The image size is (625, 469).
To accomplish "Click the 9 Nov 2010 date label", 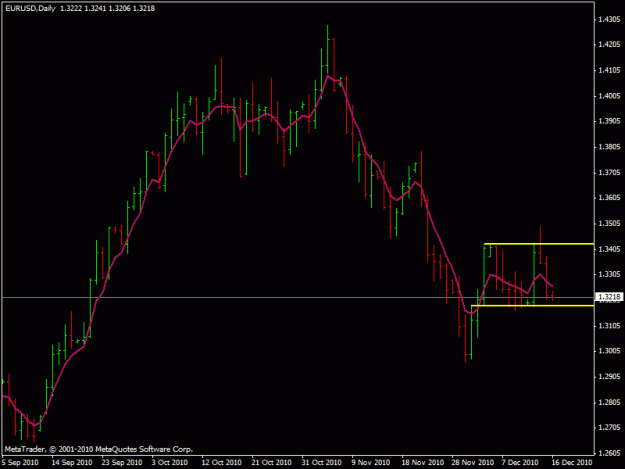I will pyautogui.click(x=371, y=463).
